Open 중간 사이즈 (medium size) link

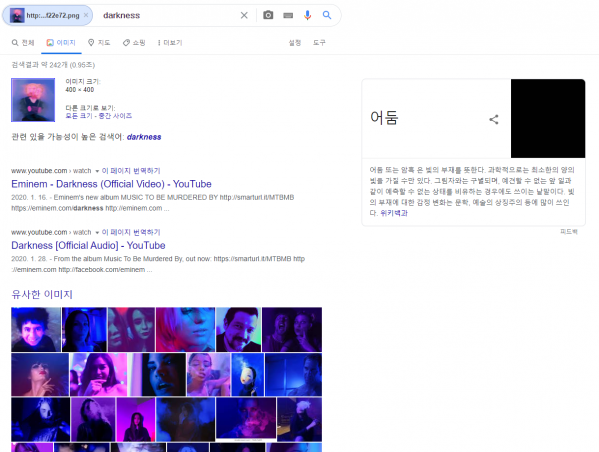point(115,116)
